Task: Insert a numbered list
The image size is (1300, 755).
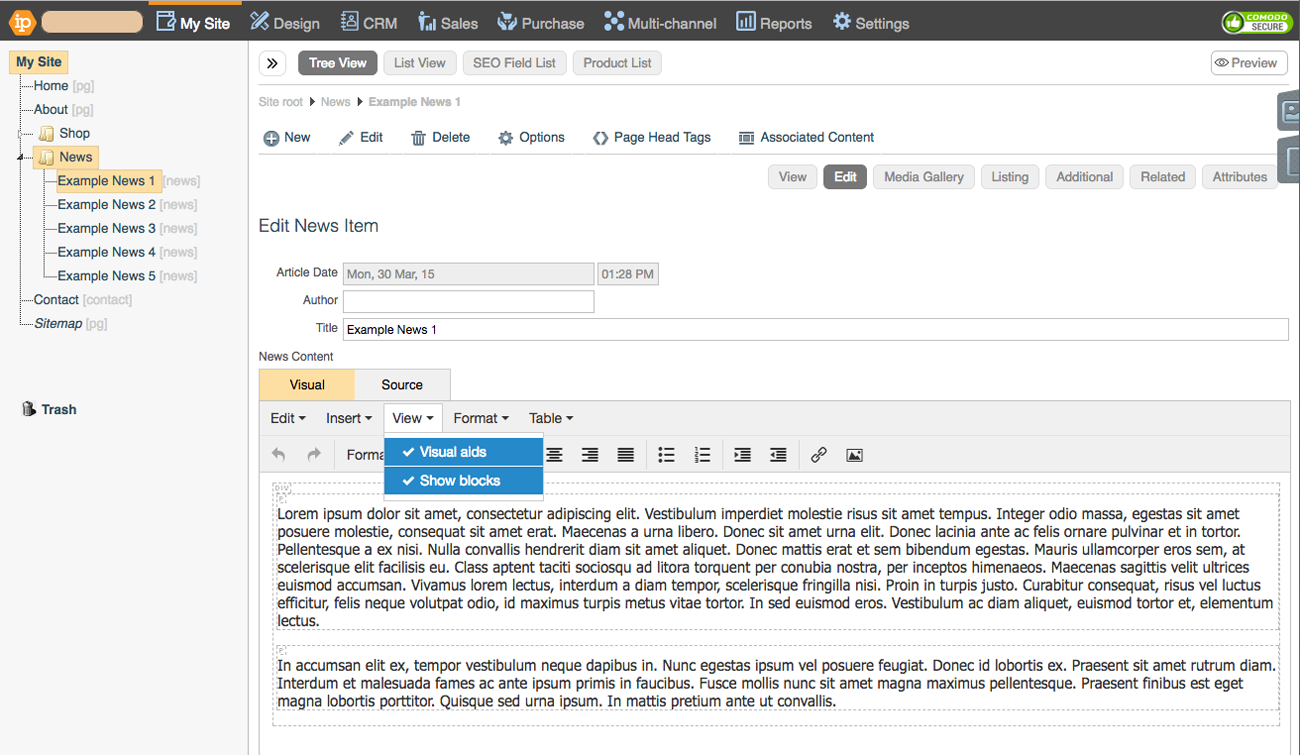Action: [x=702, y=455]
